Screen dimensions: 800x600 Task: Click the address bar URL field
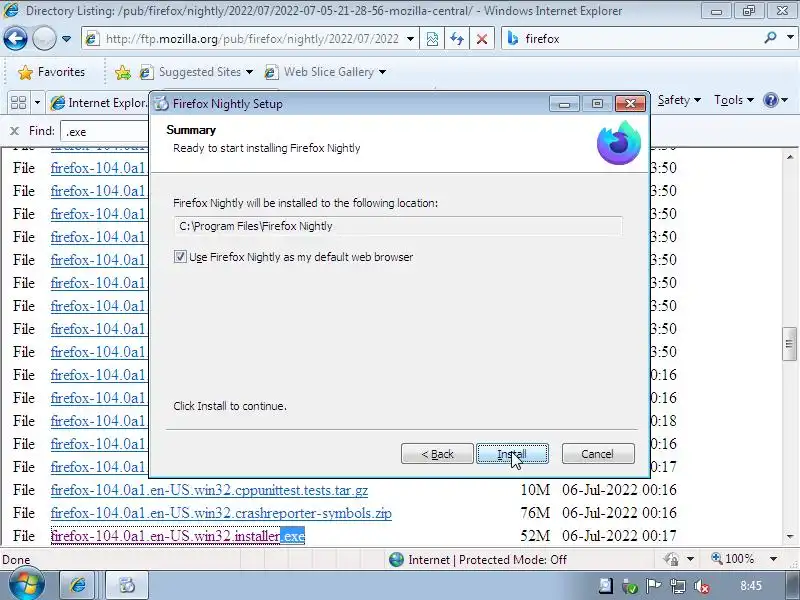point(253,39)
